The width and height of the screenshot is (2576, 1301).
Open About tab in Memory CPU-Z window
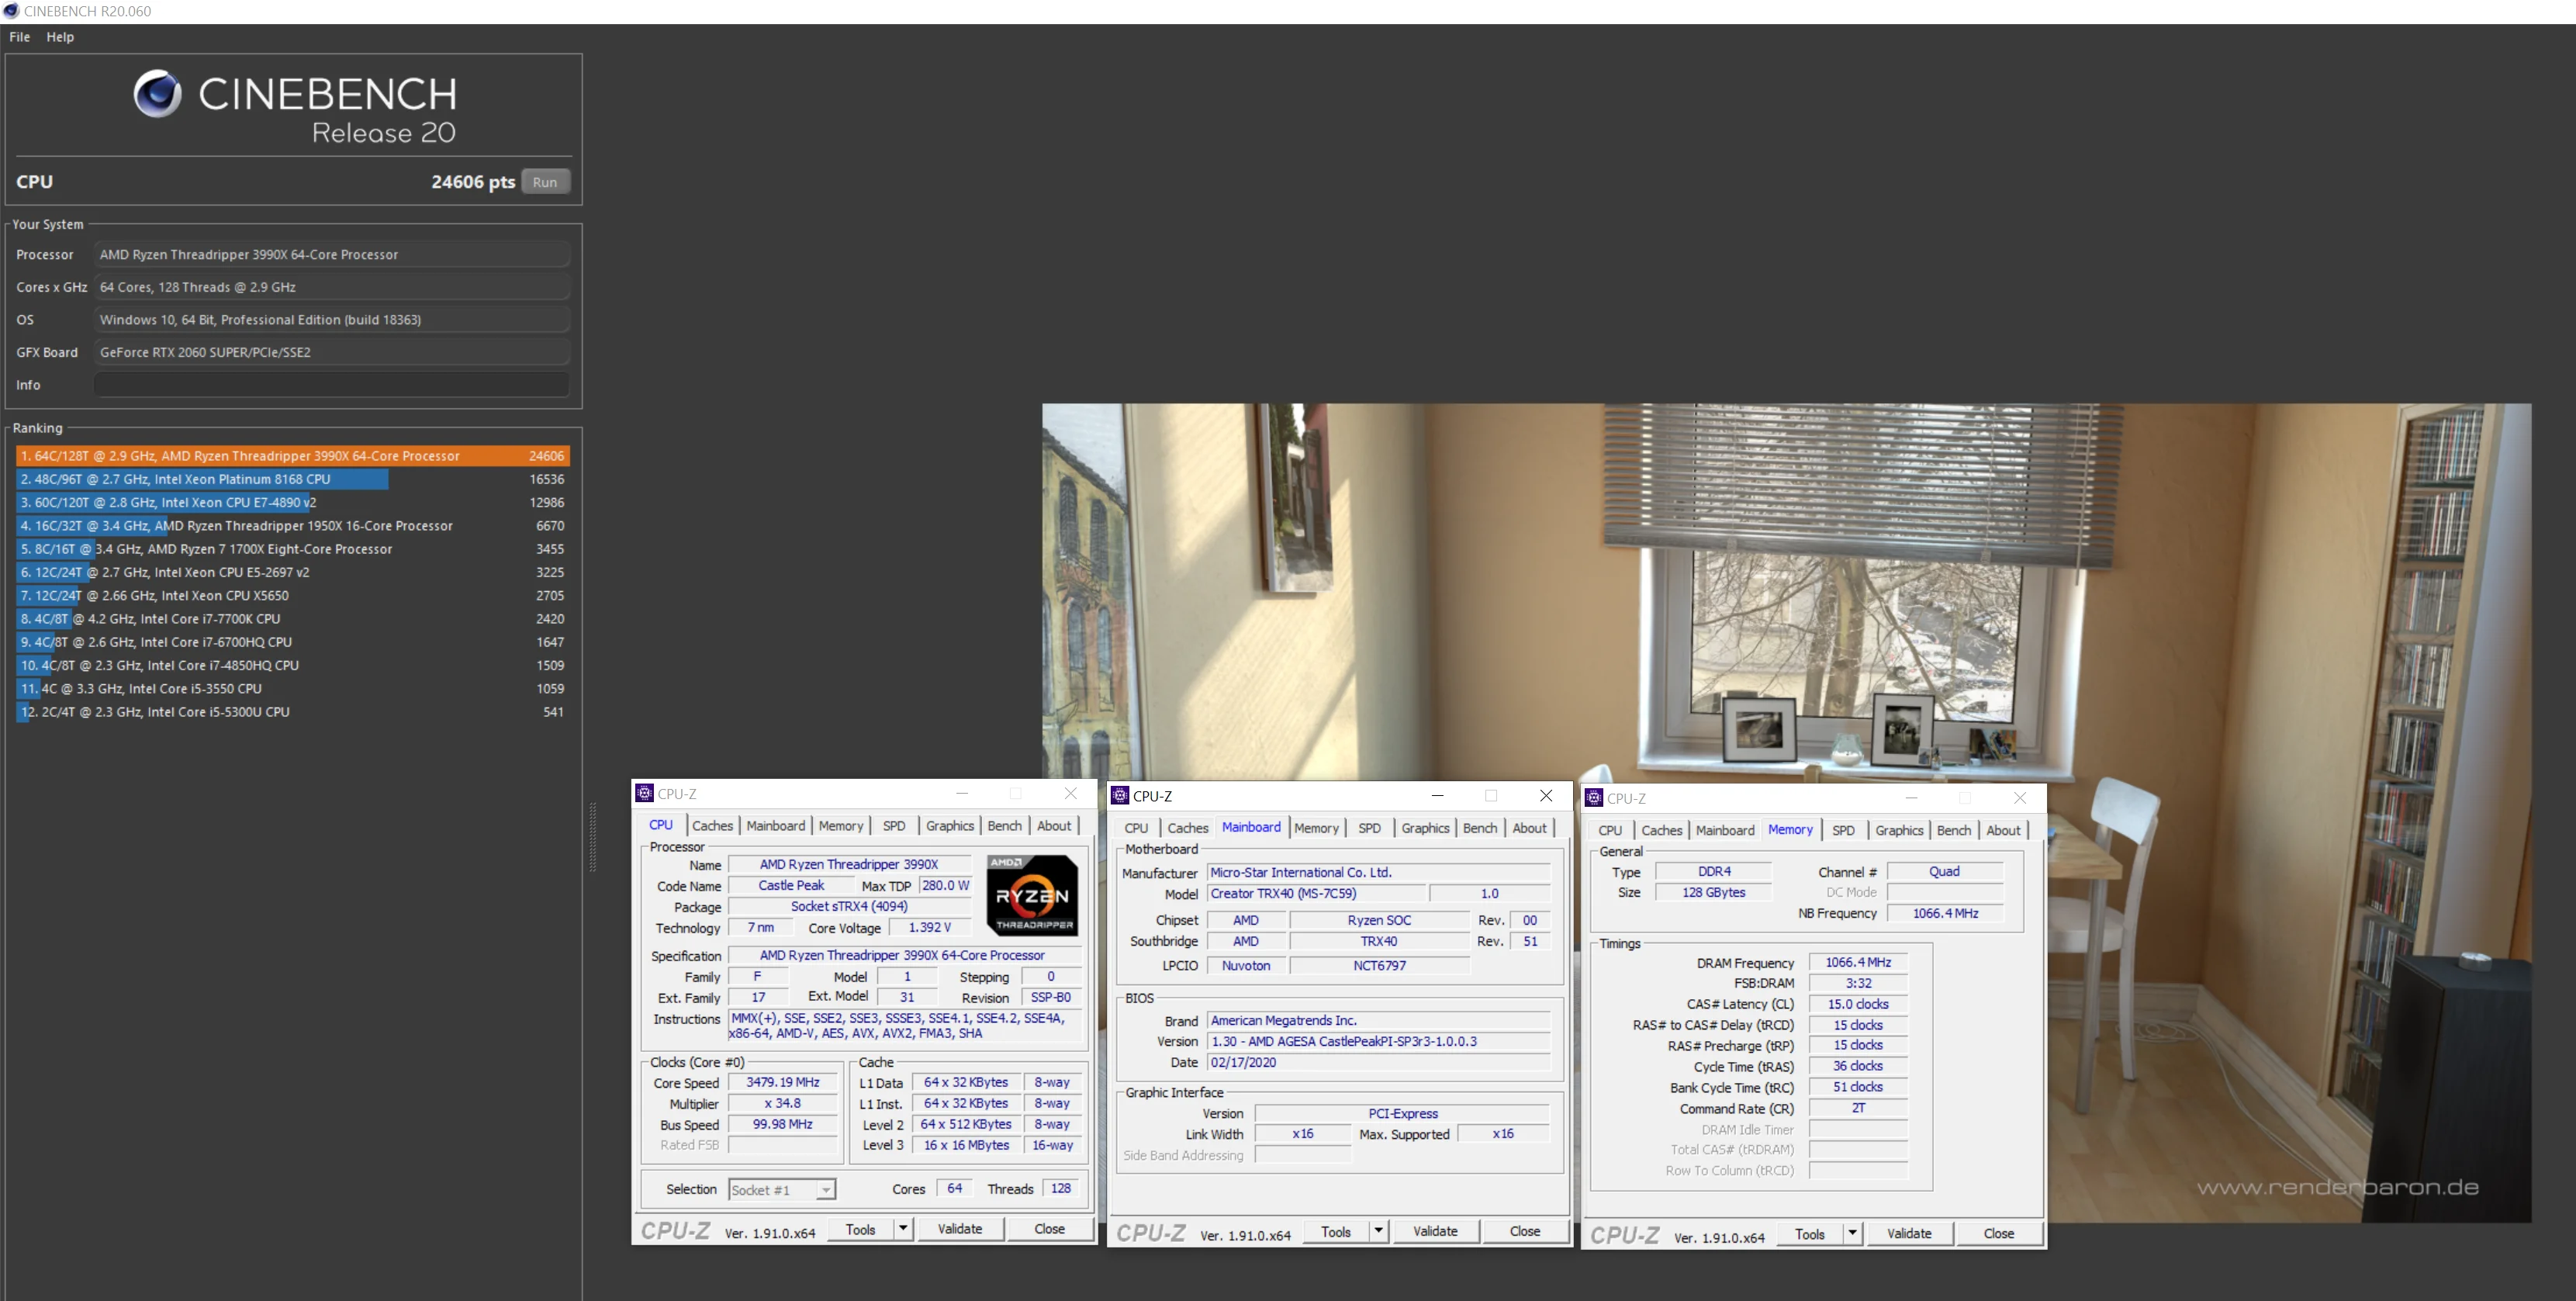click(2003, 830)
